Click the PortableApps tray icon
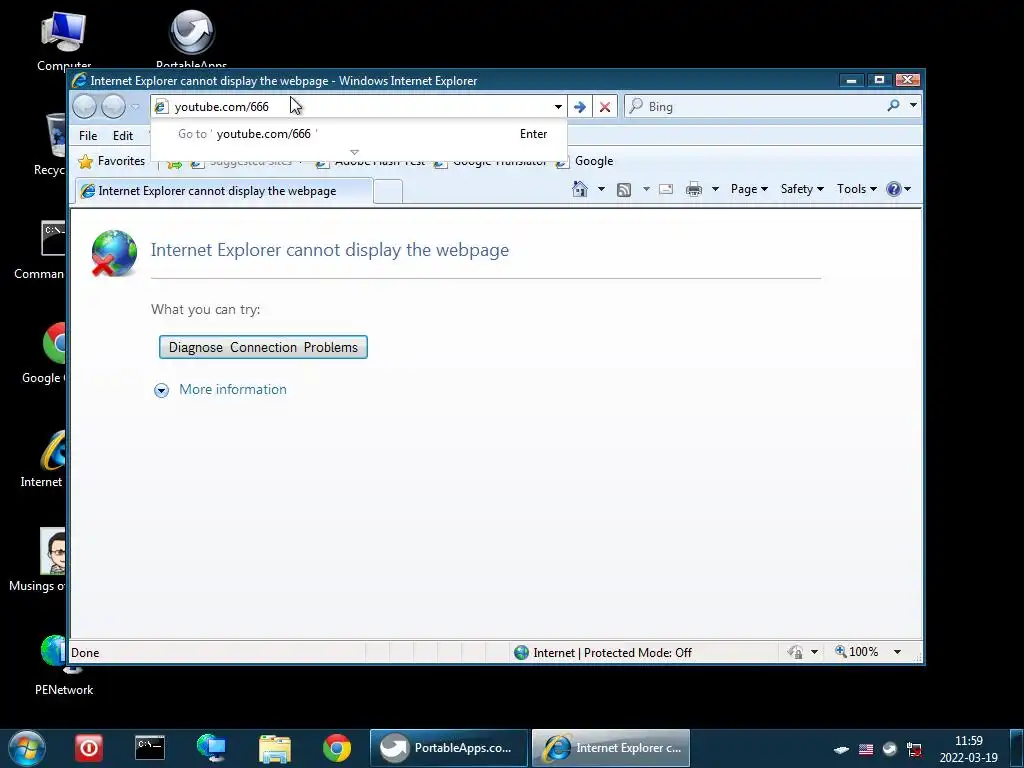 (890, 749)
